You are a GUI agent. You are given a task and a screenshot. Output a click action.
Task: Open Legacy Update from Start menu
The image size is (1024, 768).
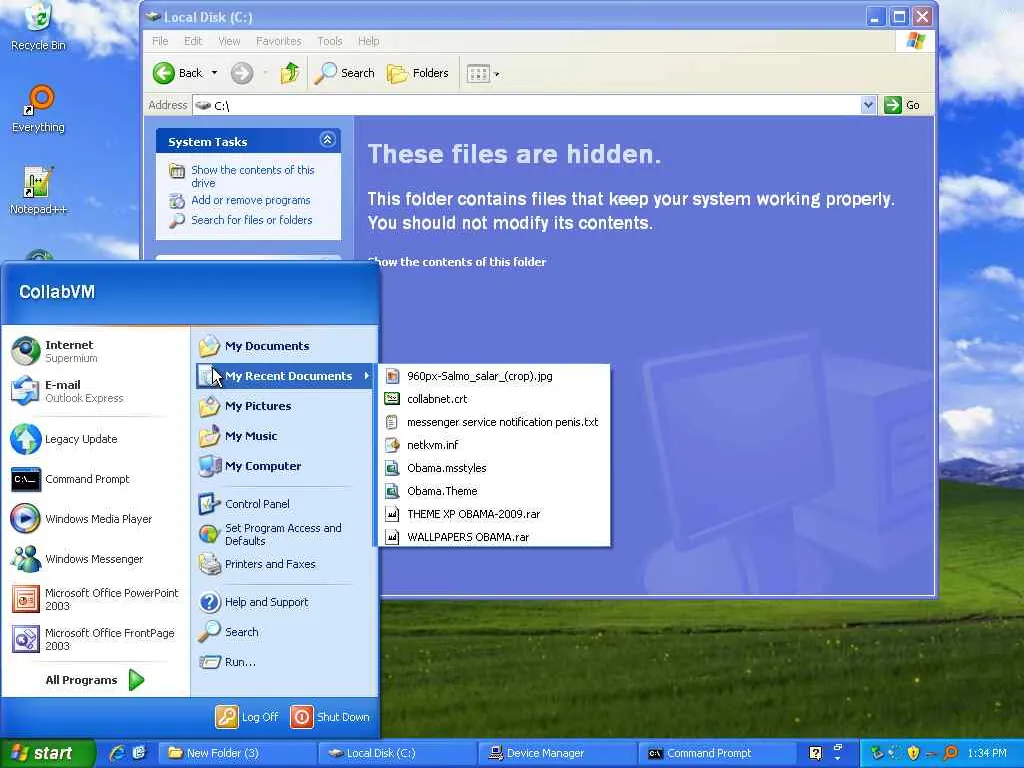click(95, 439)
